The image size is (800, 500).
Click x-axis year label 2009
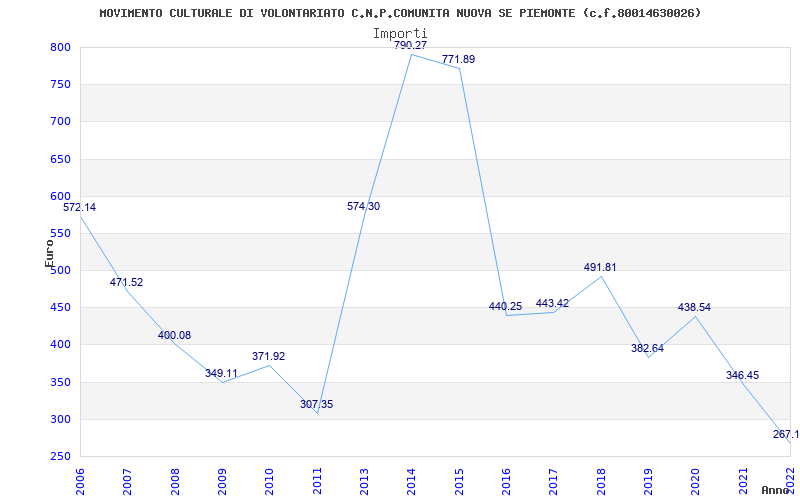point(222,481)
